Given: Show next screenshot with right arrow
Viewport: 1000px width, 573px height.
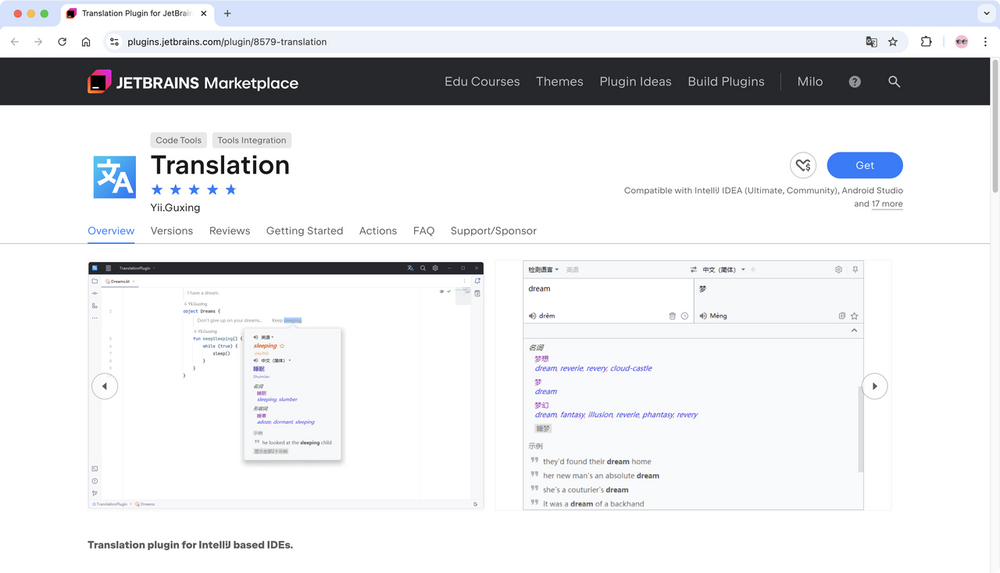Looking at the screenshot, I should coord(874,386).
